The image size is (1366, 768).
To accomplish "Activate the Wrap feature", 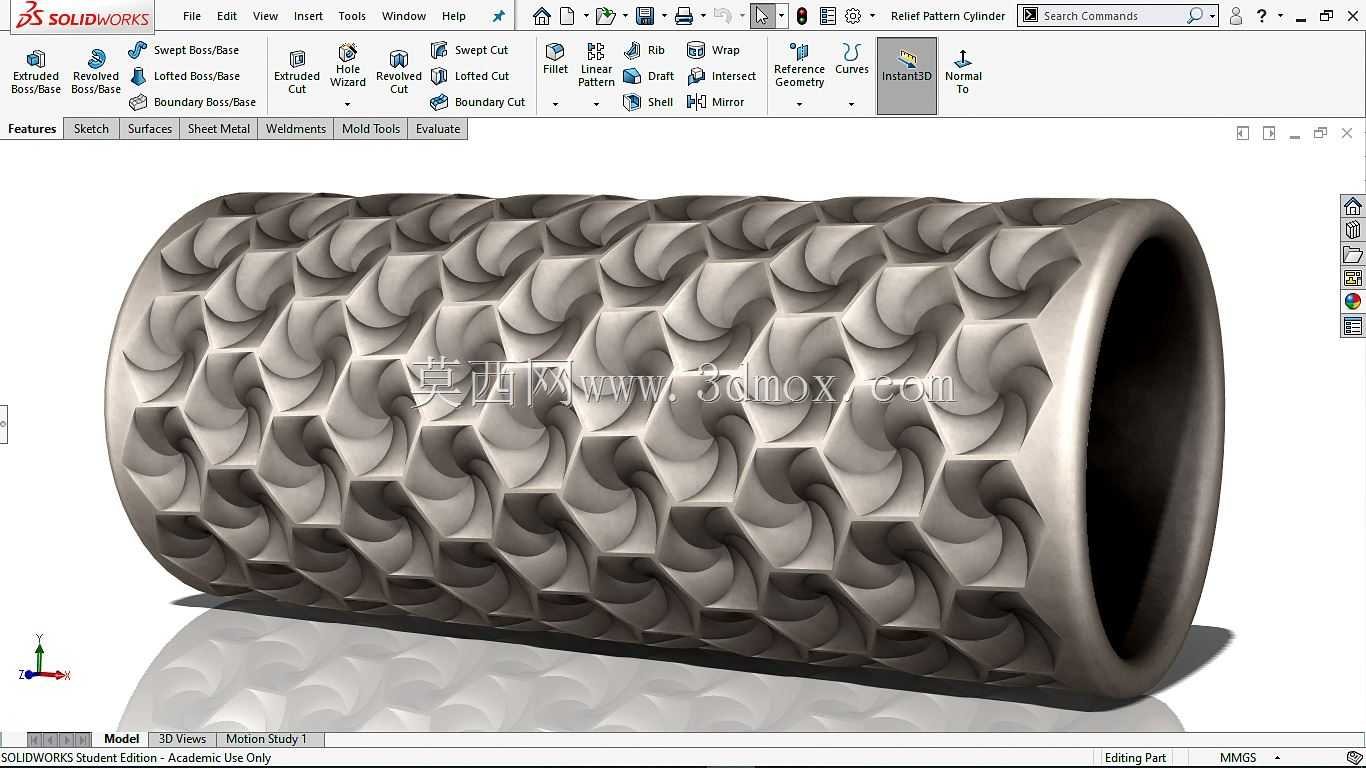I will 714,50.
